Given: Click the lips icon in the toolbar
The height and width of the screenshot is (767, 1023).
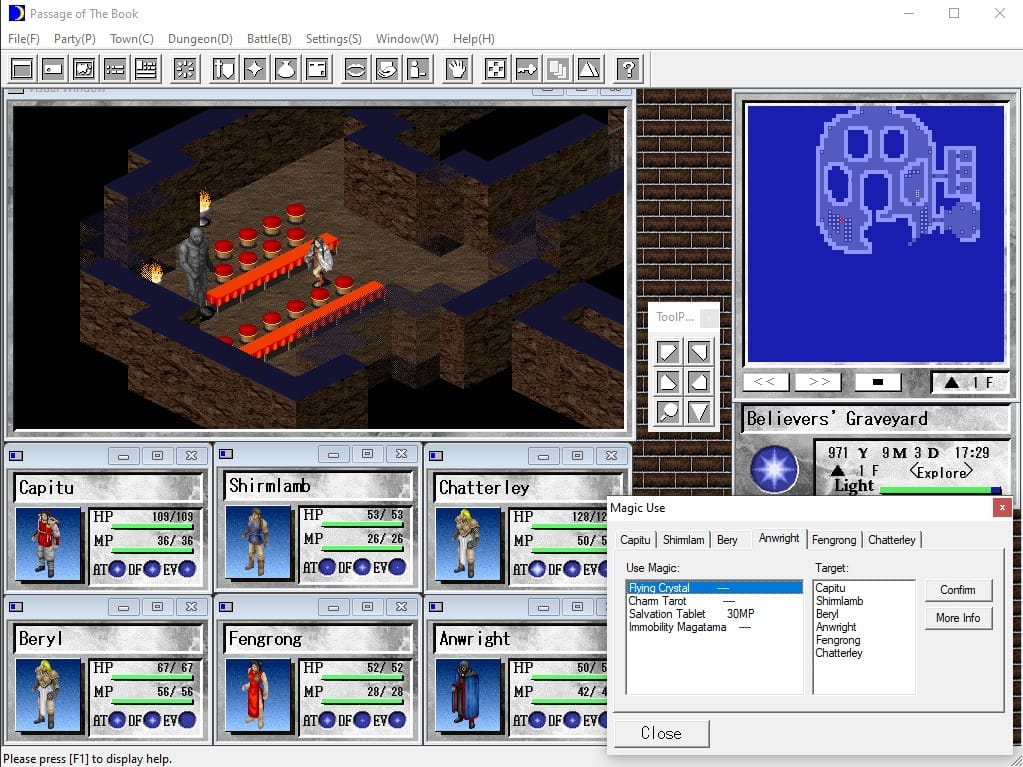Looking at the screenshot, I should pos(355,69).
